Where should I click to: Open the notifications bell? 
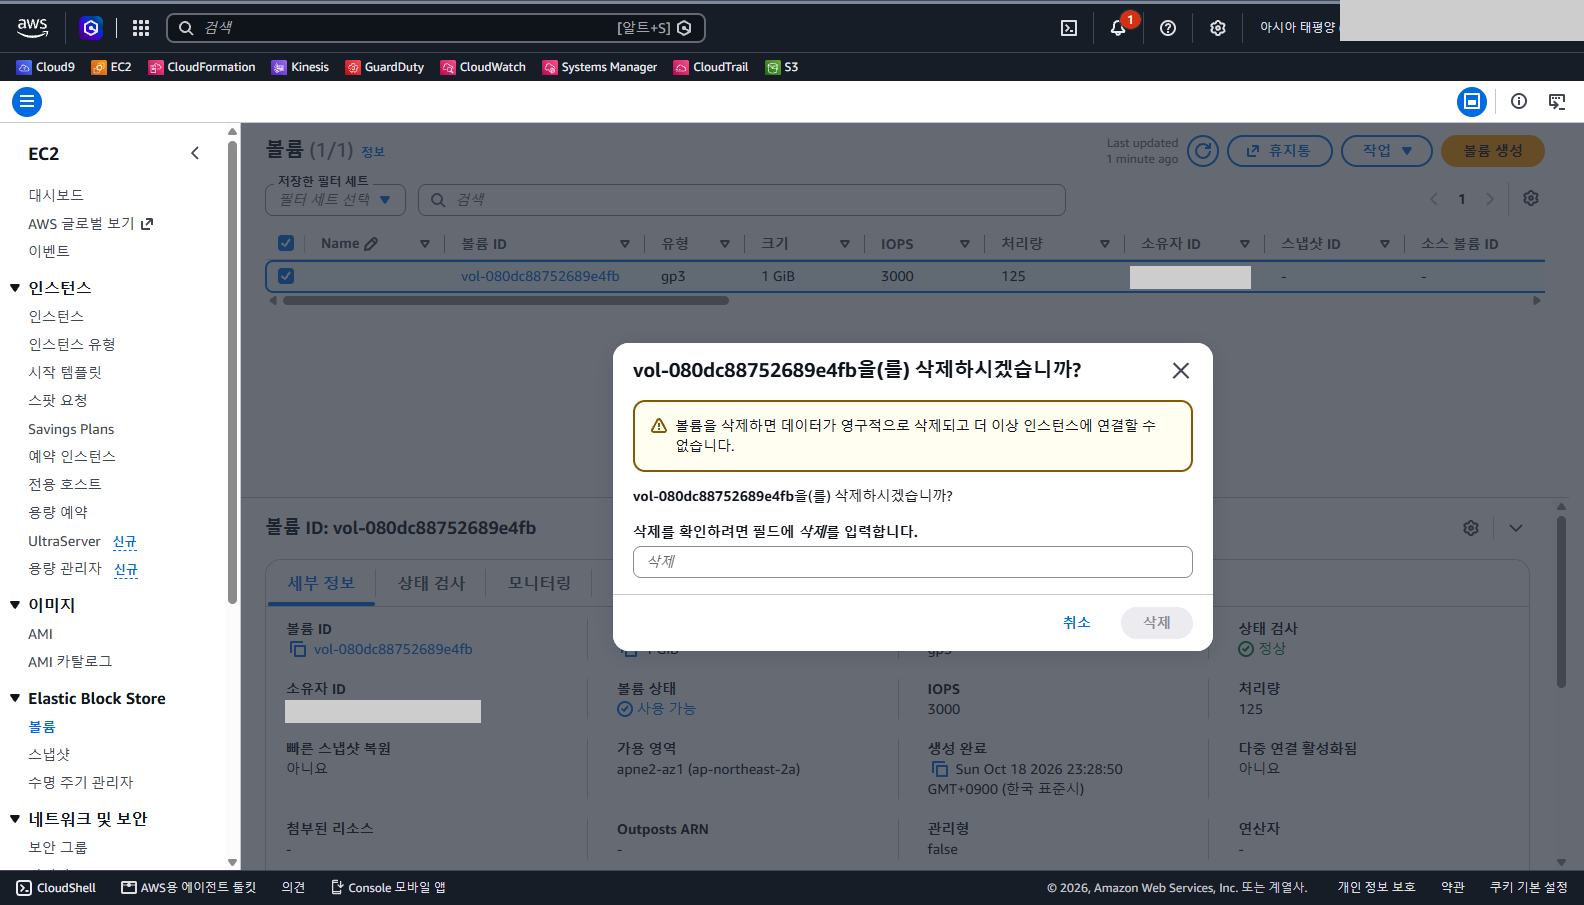[x=1118, y=28]
